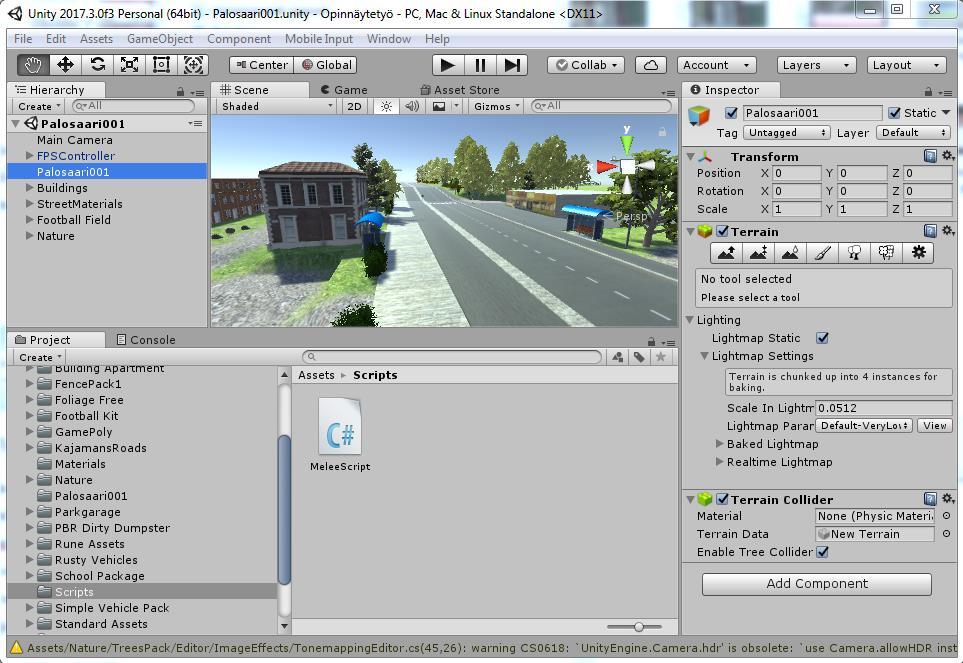963x663 pixels.
Task: Open the Account dropdown
Action: [x=717, y=65]
